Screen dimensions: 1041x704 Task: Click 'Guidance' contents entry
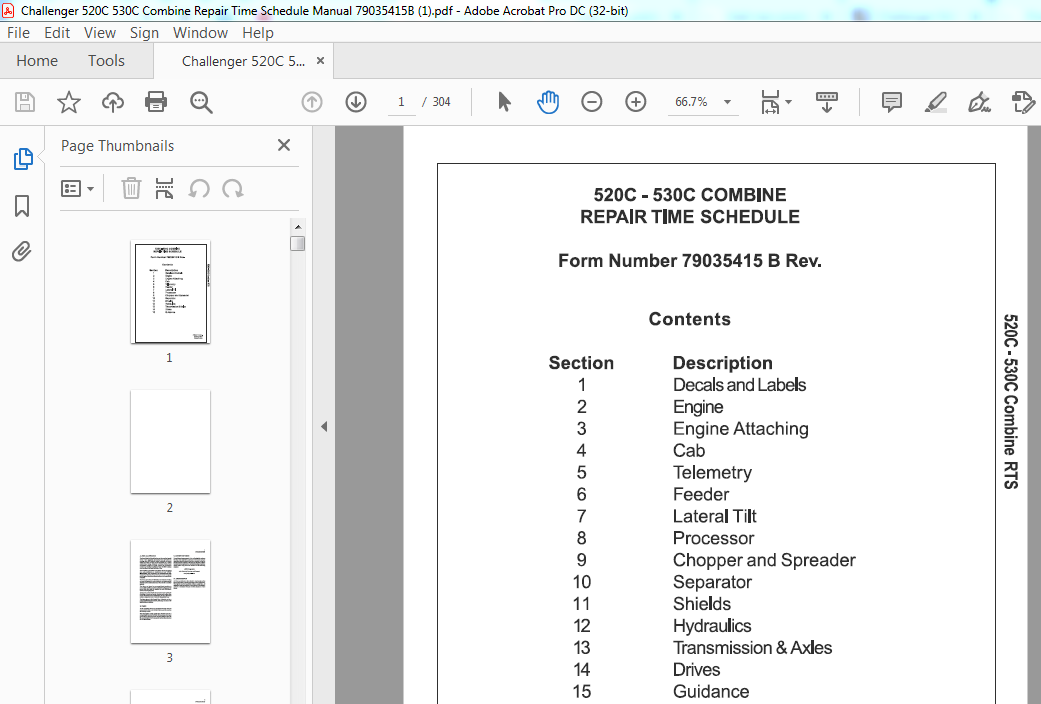(x=711, y=691)
